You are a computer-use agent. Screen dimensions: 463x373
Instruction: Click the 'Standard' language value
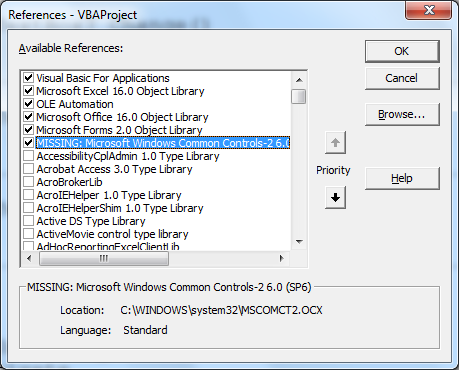pos(145,330)
